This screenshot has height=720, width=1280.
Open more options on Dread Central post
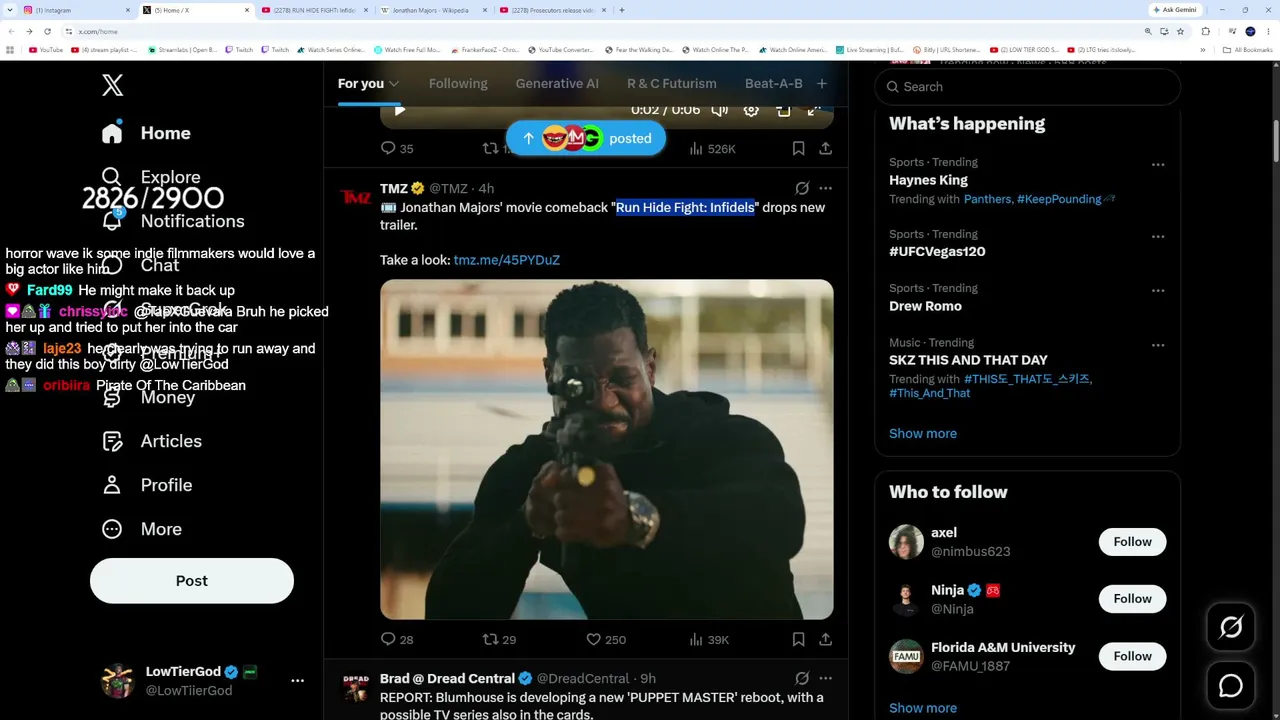[x=825, y=679]
